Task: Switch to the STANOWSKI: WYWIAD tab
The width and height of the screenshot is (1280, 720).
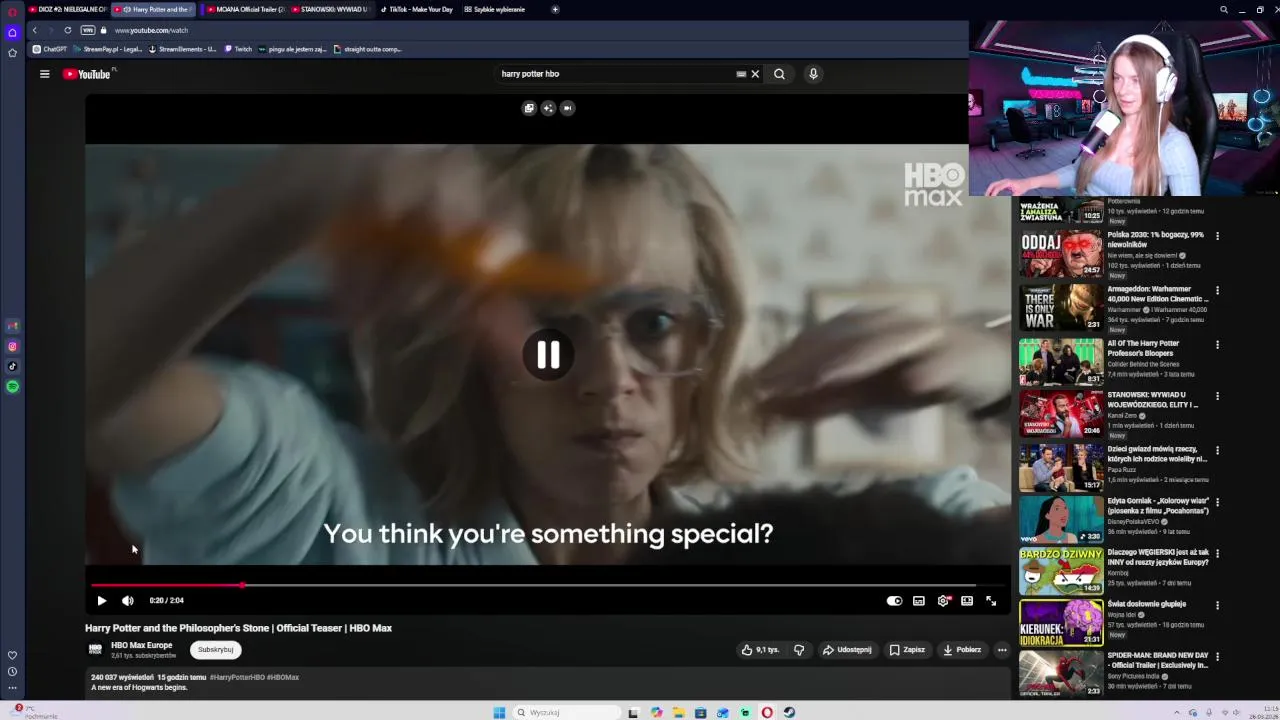Action: point(330,9)
